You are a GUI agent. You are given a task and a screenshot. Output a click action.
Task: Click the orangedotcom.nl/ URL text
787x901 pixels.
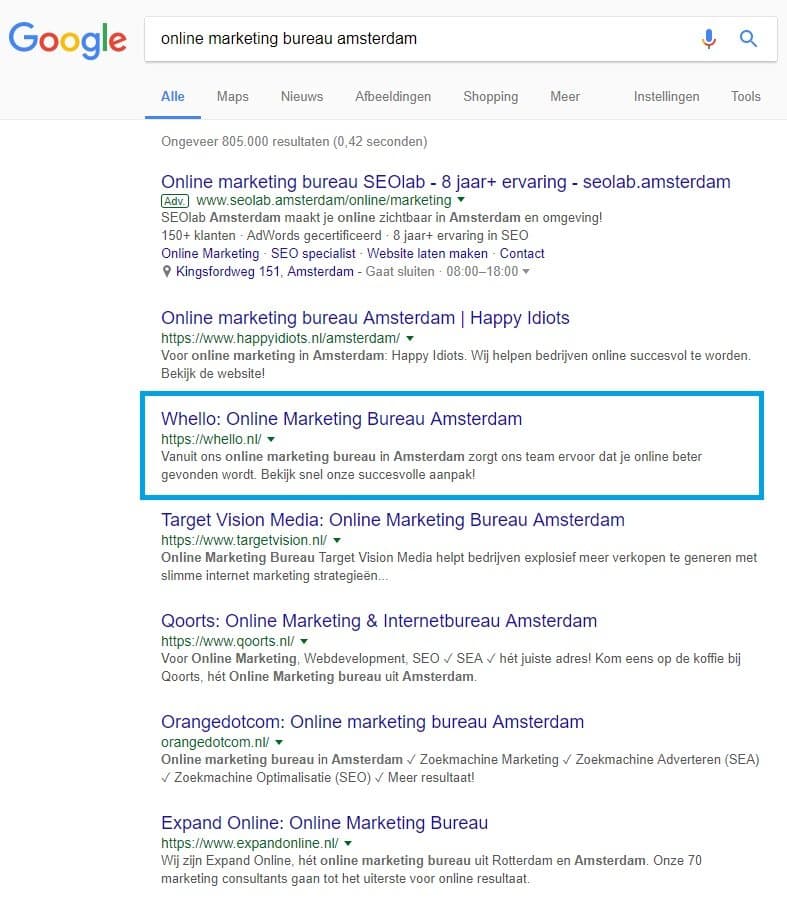tap(215, 742)
